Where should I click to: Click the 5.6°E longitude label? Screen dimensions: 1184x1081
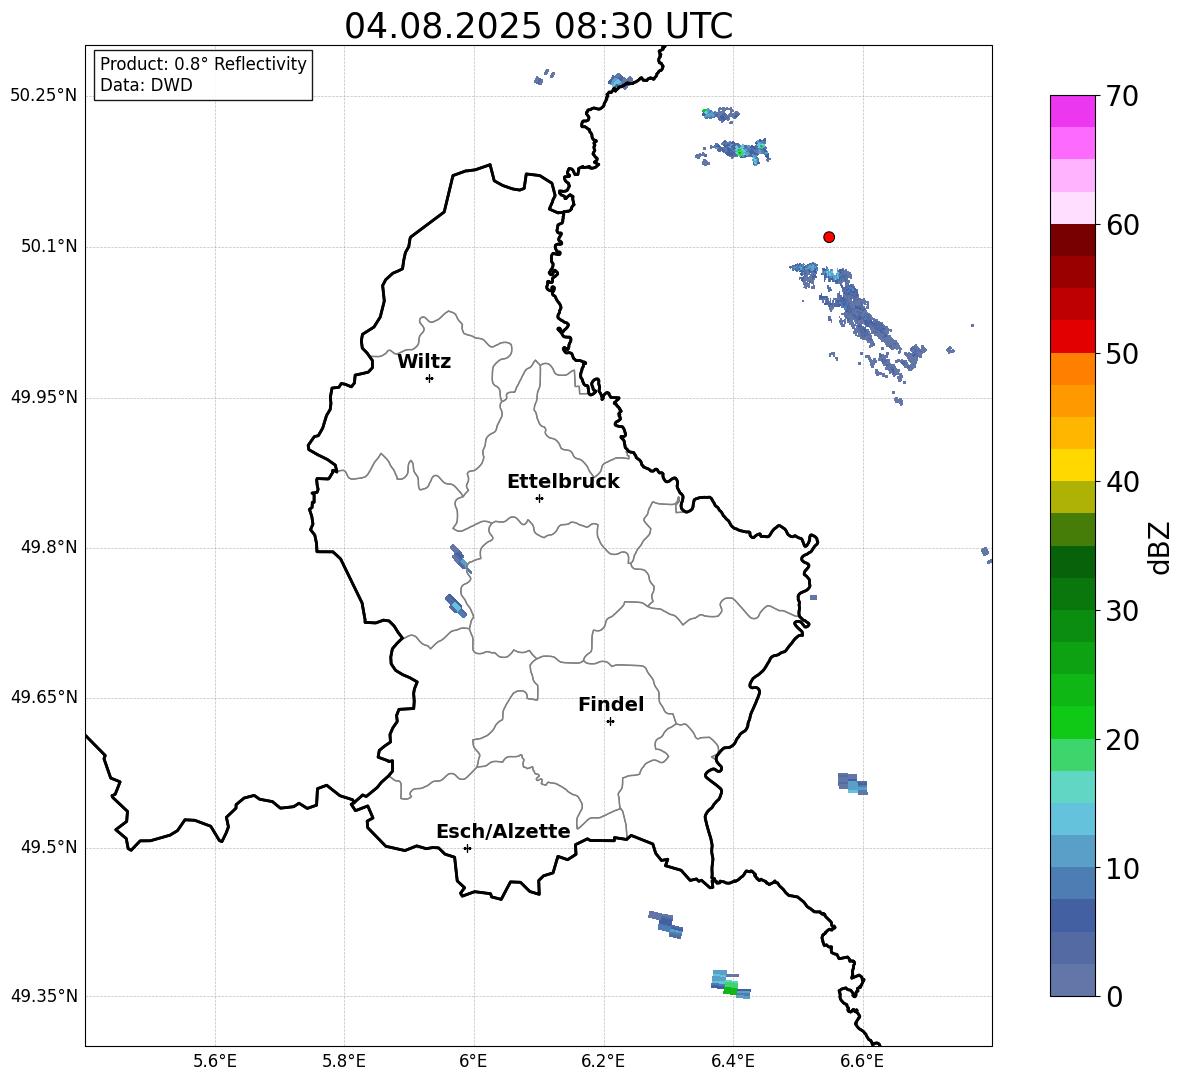pos(215,1061)
